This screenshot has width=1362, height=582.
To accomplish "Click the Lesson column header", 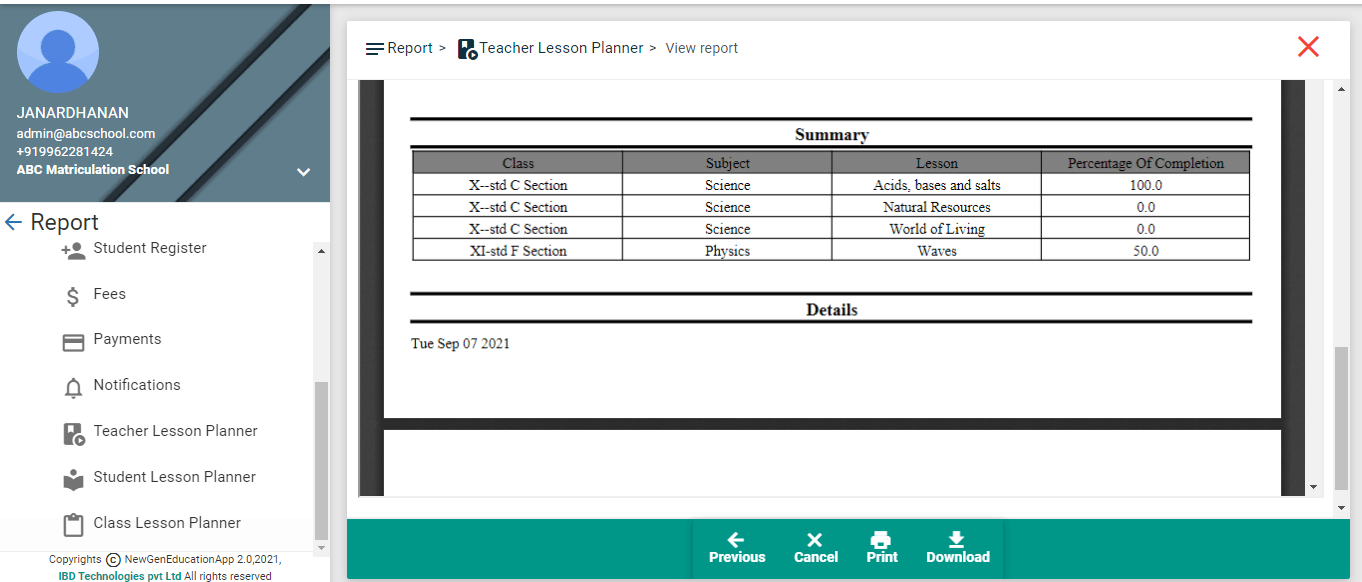I will [x=937, y=163].
